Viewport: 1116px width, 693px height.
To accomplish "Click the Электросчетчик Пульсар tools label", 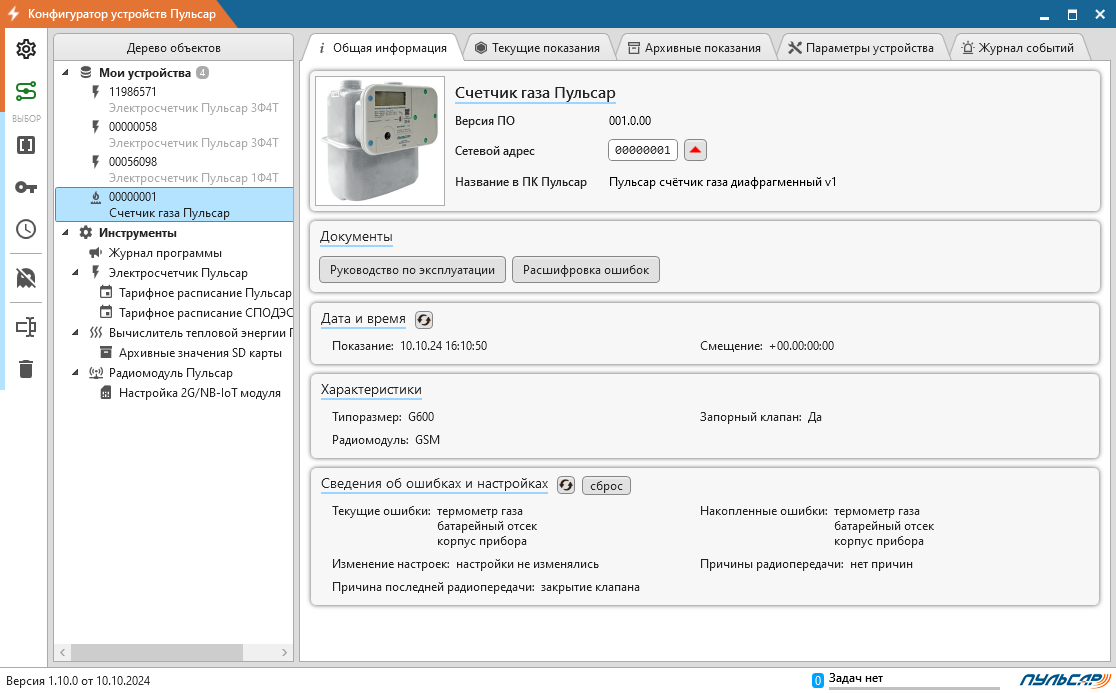I will [x=178, y=273].
